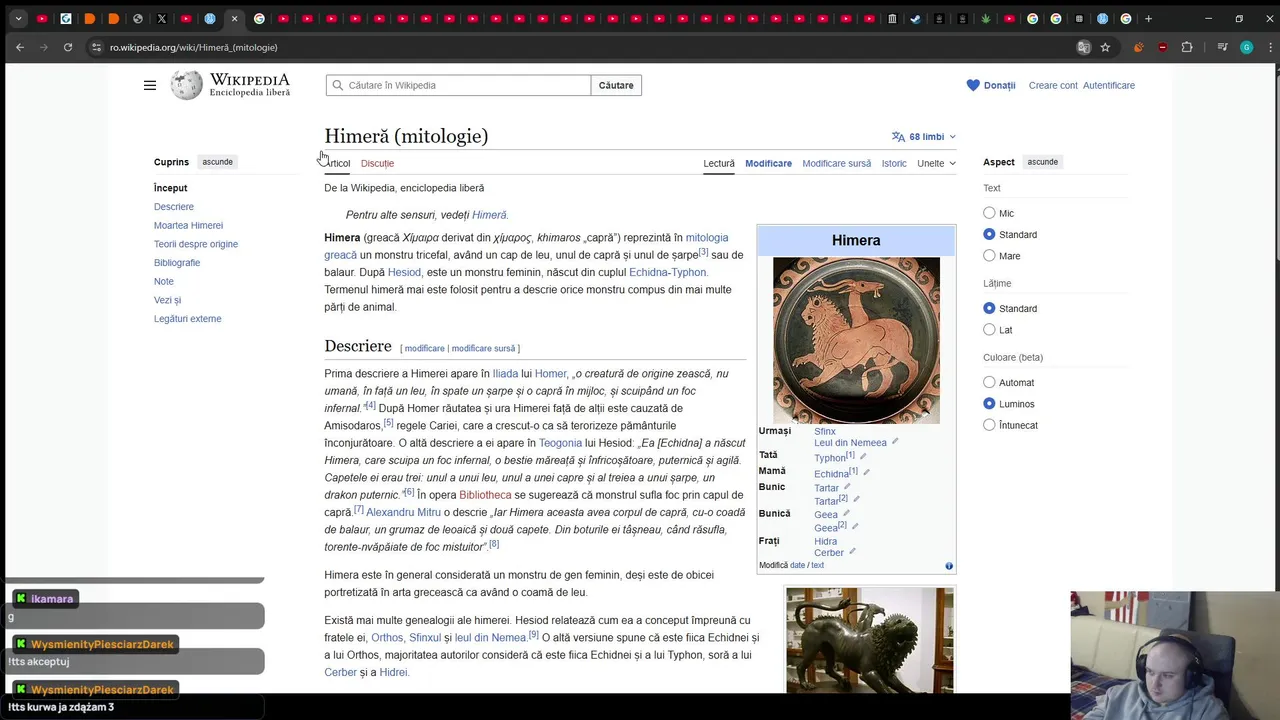The height and width of the screenshot is (720, 1280).
Task: Click the browser address bar URL
Action: point(194,47)
